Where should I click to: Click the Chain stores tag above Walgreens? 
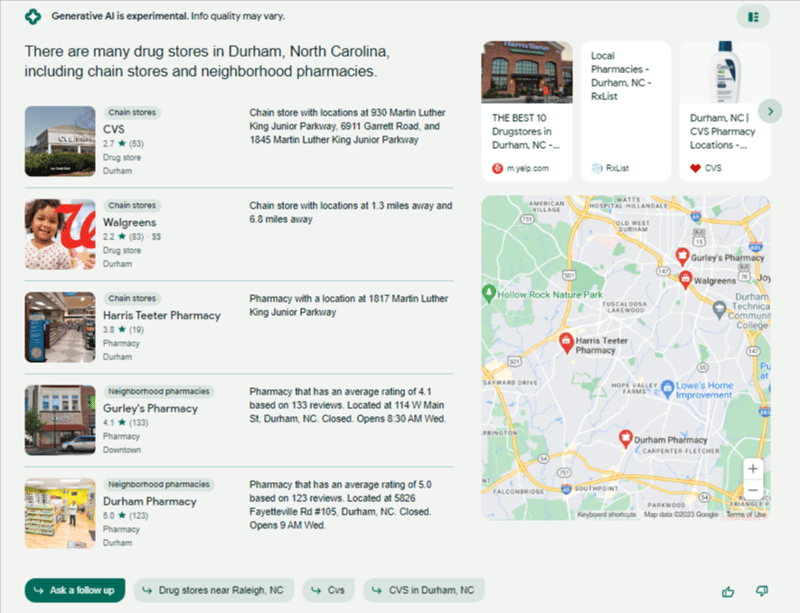(x=132, y=205)
